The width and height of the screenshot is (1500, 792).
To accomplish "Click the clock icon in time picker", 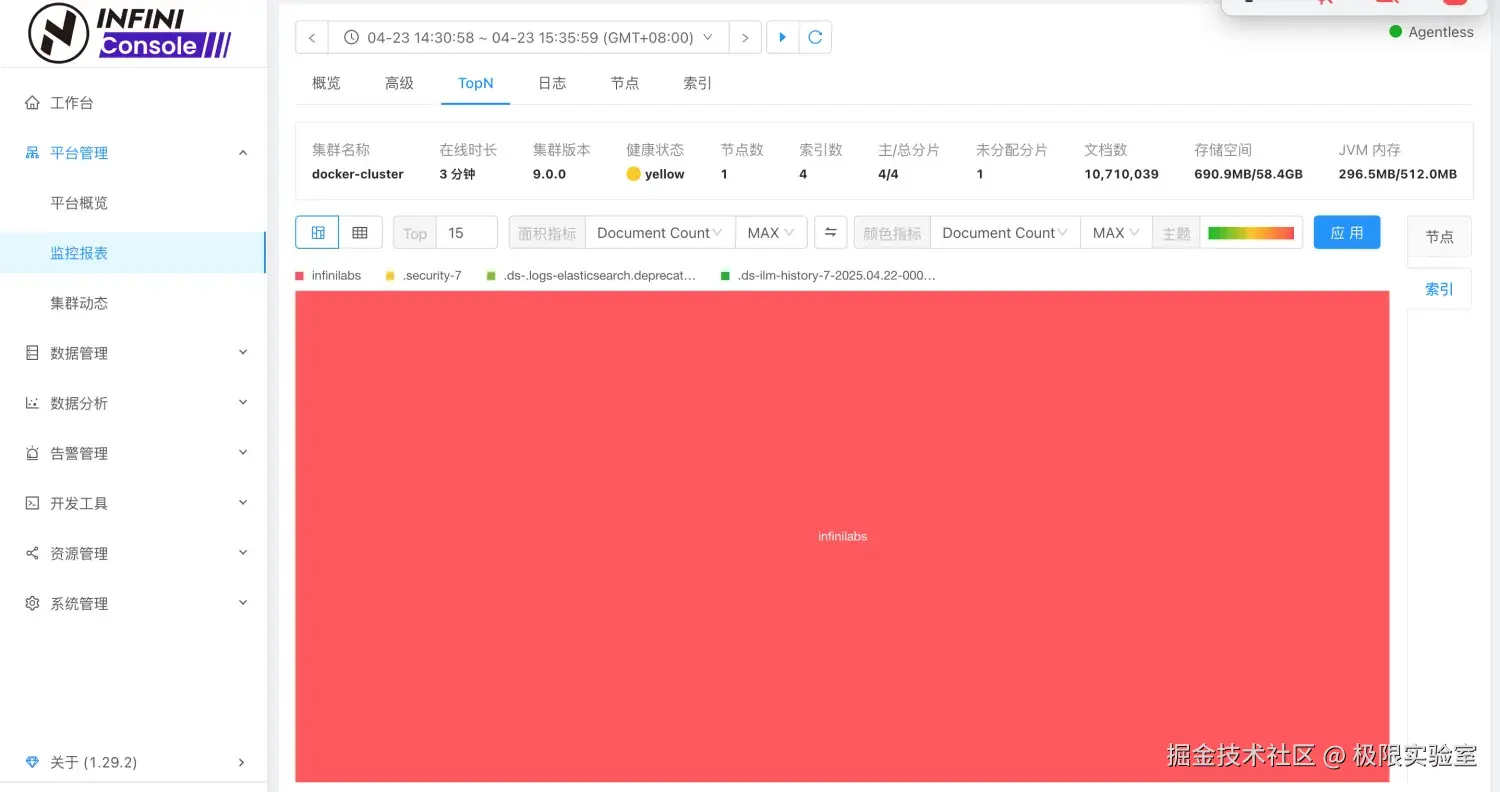I will tap(351, 37).
